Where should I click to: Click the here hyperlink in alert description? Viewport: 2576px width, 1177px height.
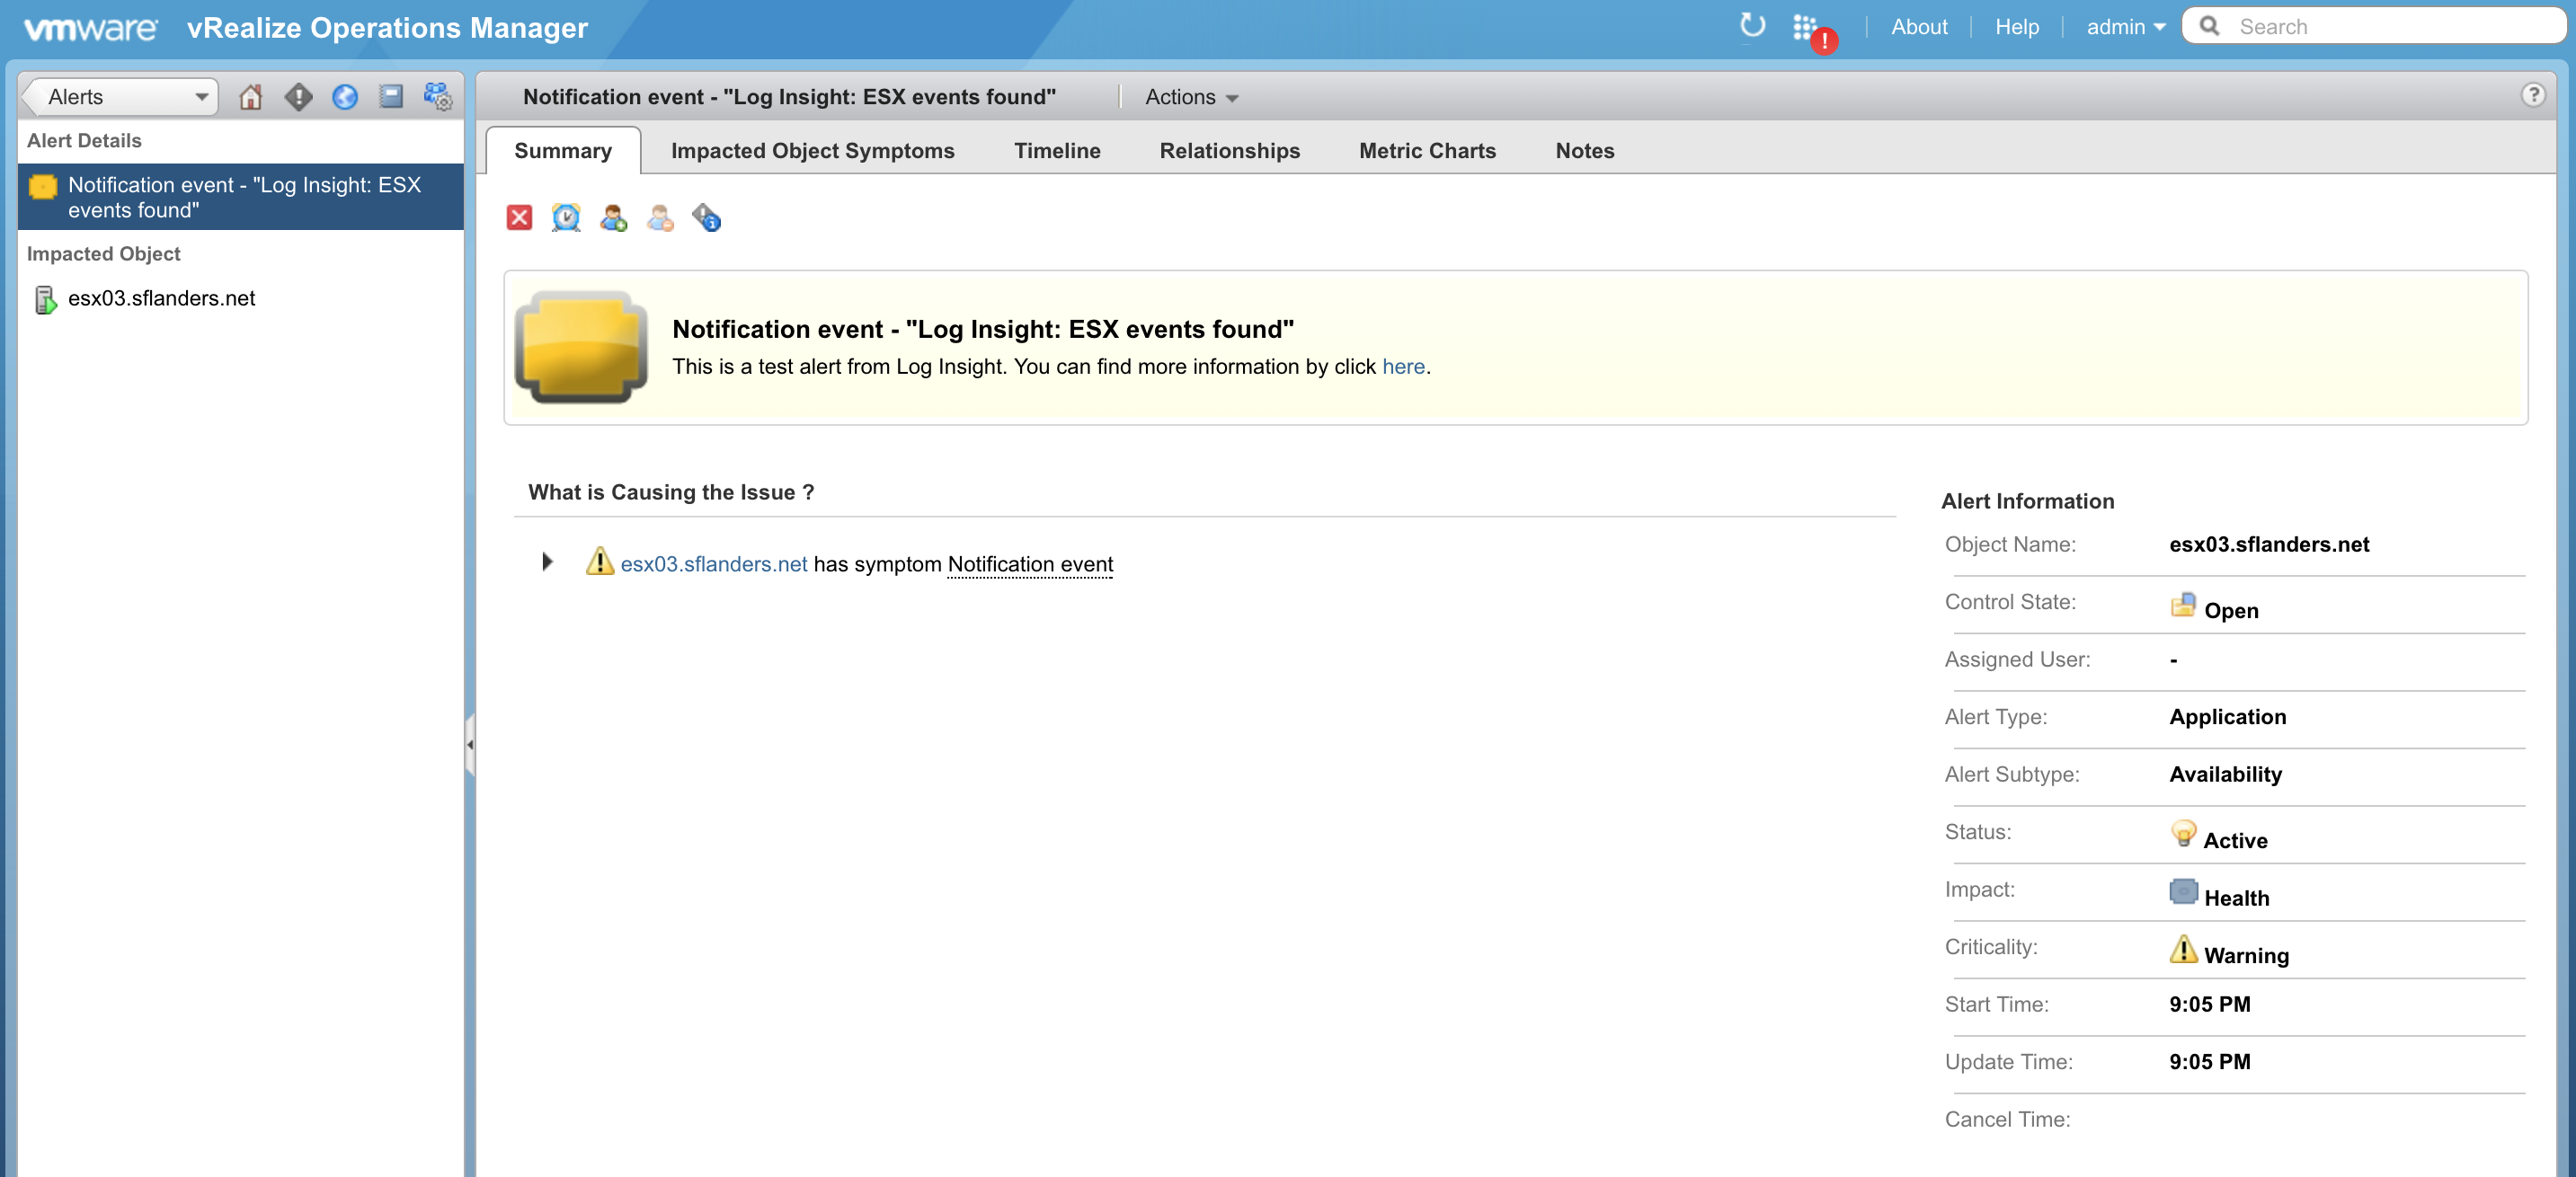1403,365
